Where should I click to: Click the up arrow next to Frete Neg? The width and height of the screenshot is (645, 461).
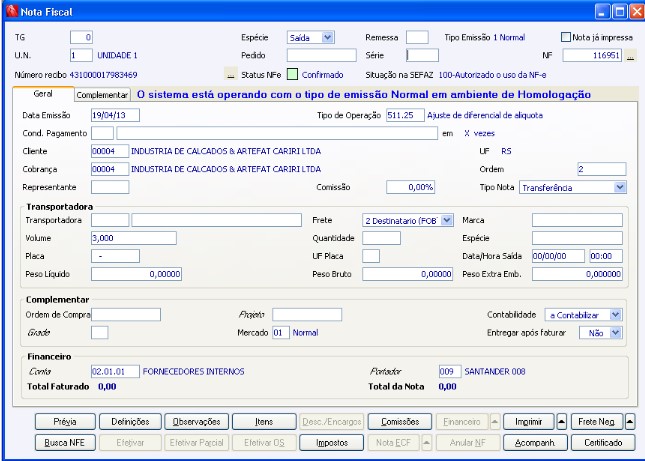pyautogui.click(x=630, y=422)
